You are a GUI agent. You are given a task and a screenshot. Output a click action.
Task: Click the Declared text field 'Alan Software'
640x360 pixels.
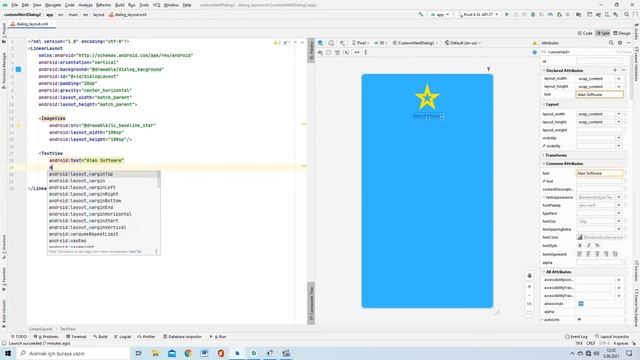pyautogui.click(x=600, y=94)
